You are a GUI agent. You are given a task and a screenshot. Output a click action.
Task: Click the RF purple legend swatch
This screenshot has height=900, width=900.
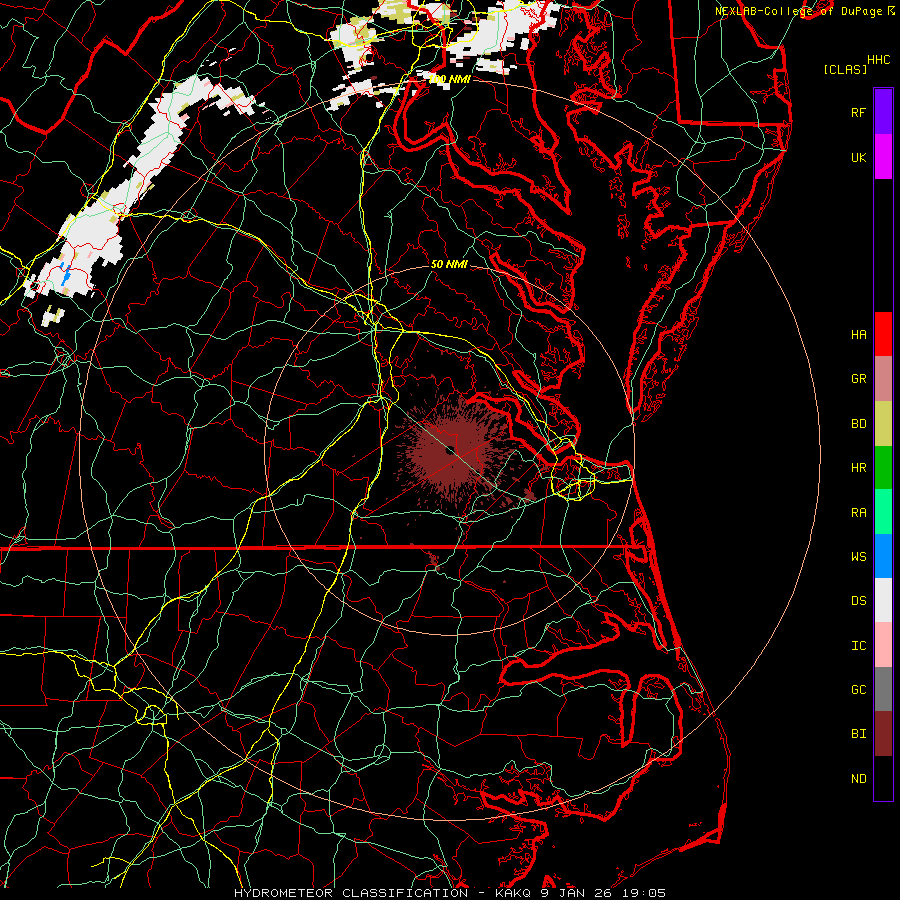(x=883, y=112)
